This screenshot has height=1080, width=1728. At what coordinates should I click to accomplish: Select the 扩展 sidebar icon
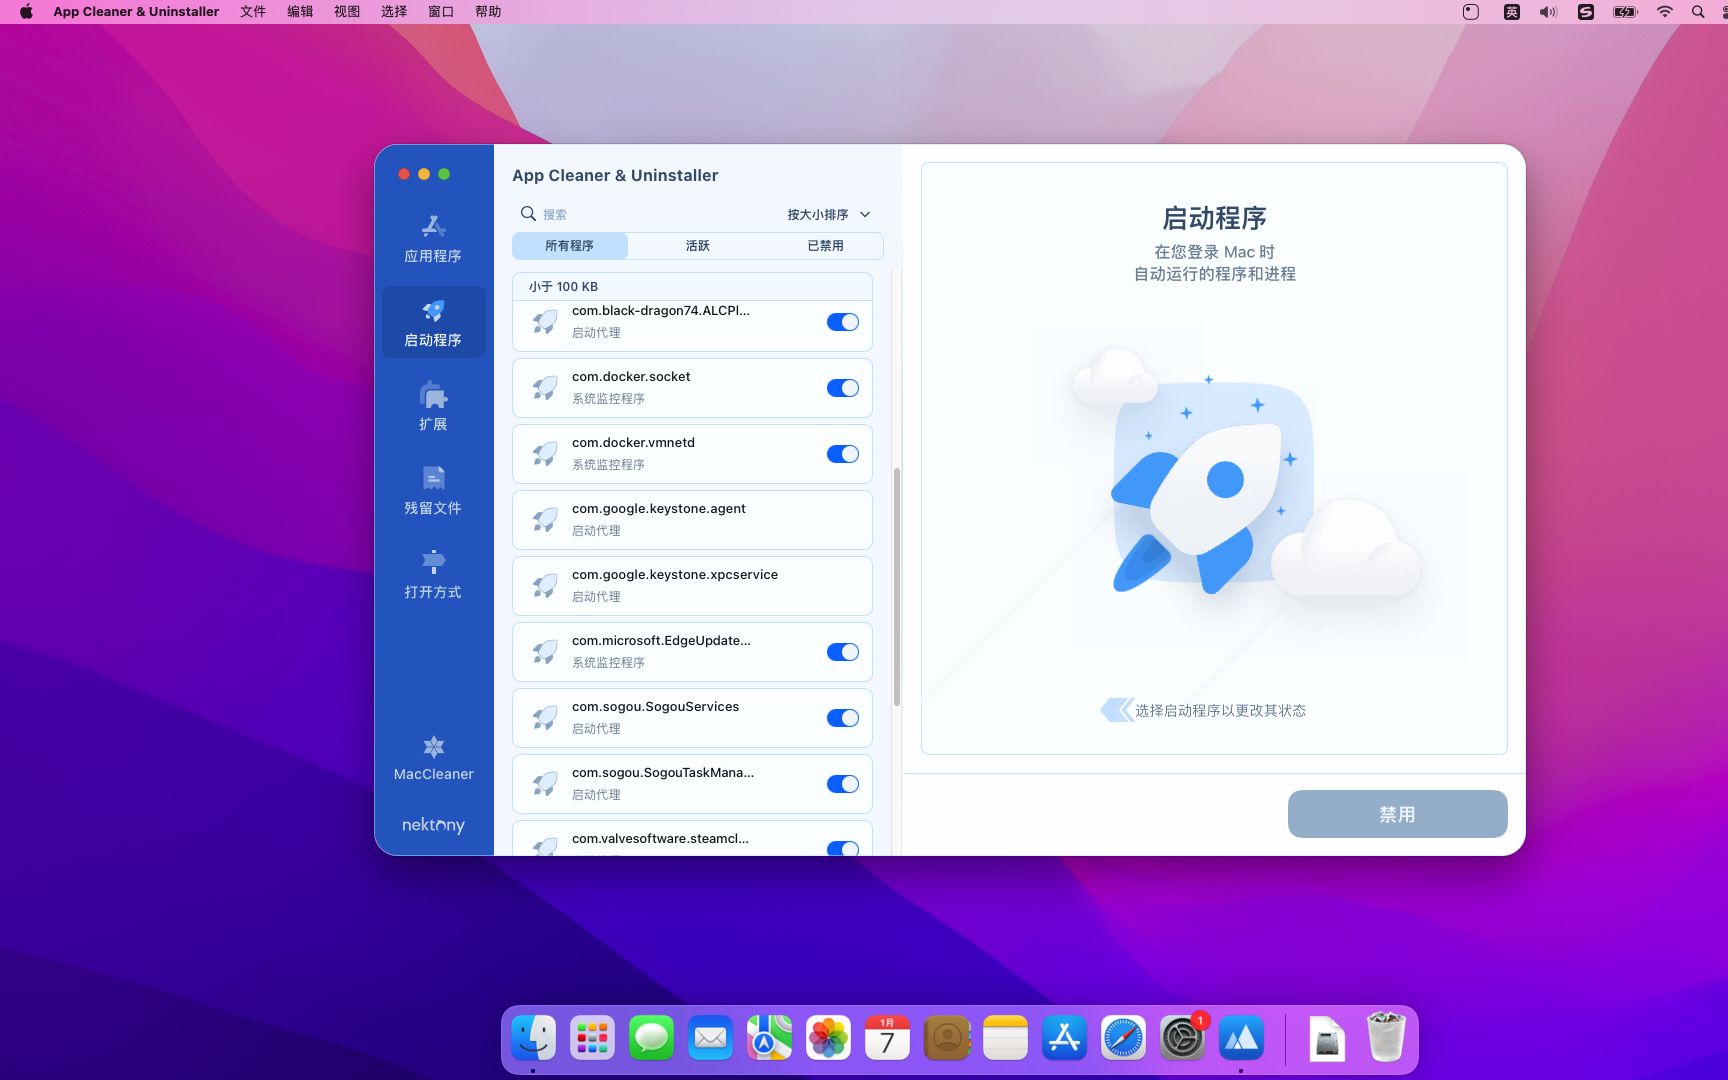433,405
